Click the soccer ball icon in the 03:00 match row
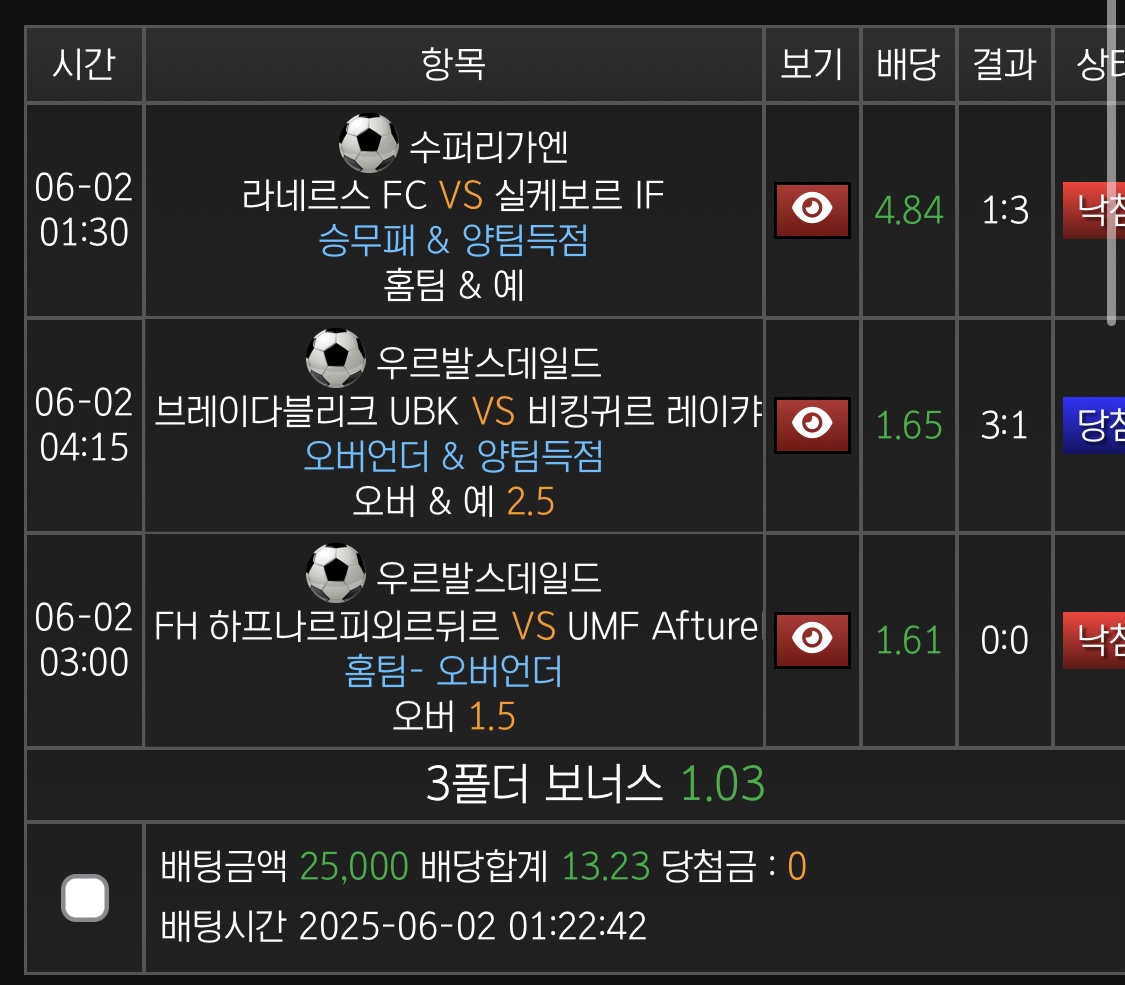This screenshot has width=1125, height=985. (x=335, y=573)
